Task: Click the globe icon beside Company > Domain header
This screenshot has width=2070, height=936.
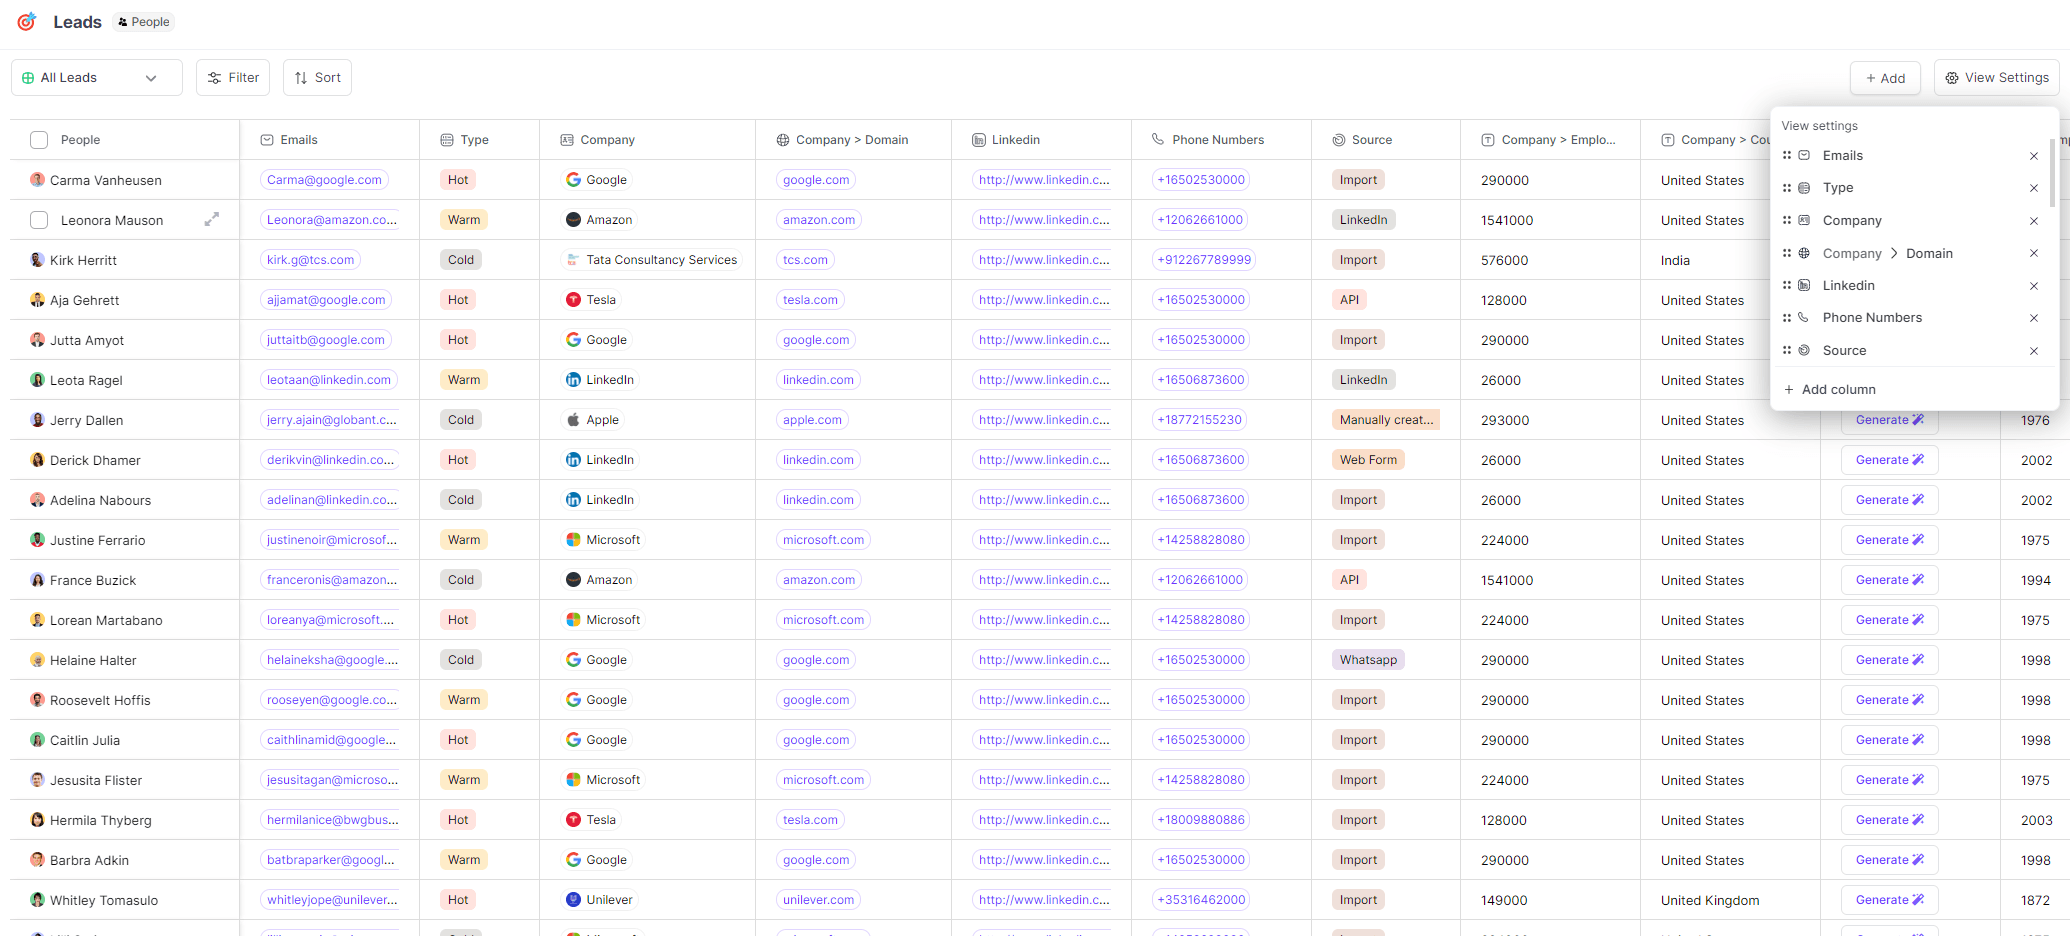Action: pyautogui.click(x=781, y=139)
